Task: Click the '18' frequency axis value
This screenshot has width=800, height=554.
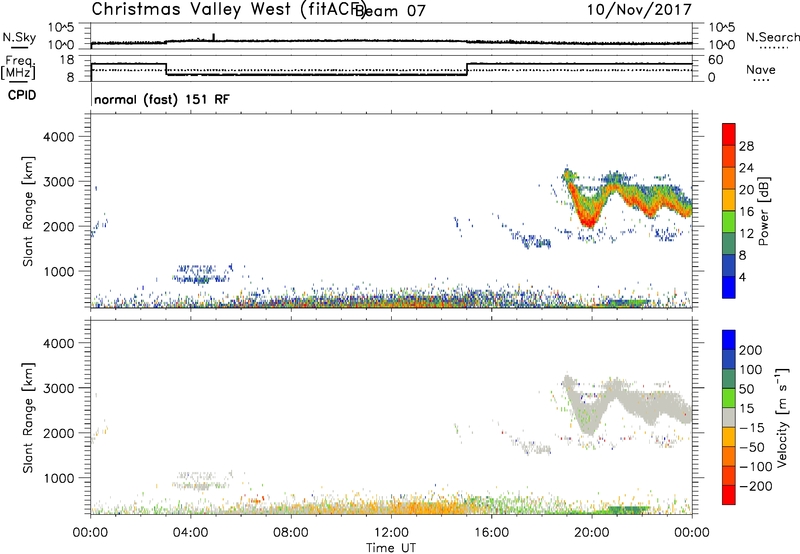Action: tap(68, 60)
